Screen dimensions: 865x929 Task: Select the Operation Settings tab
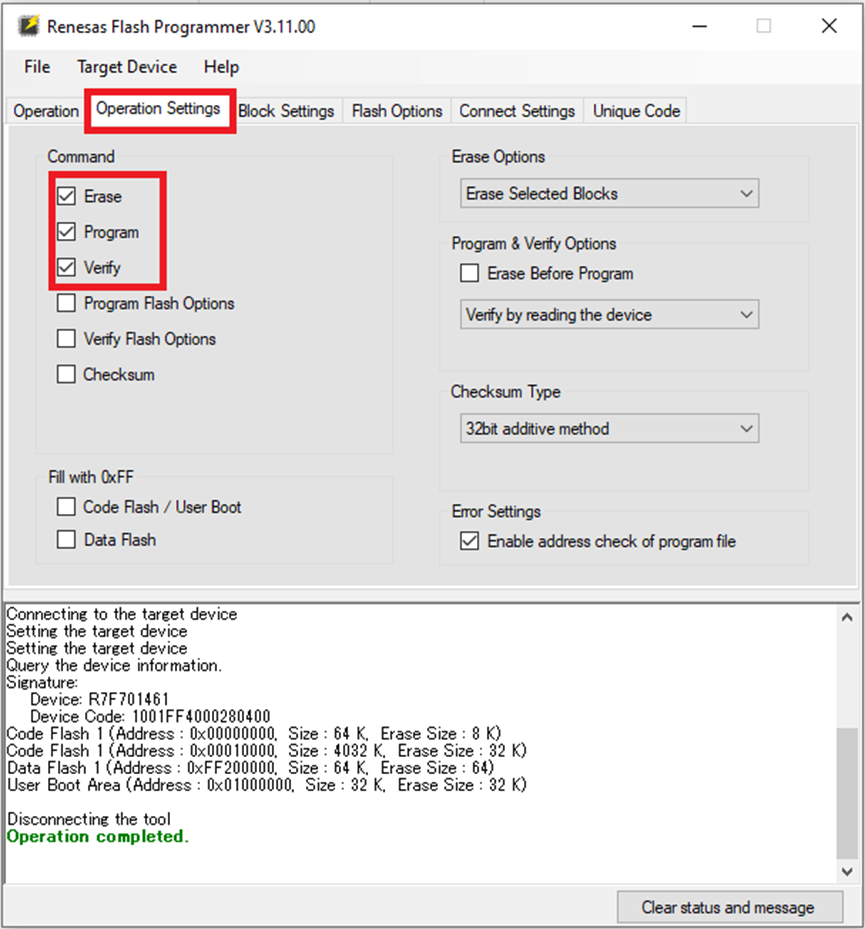coord(158,109)
